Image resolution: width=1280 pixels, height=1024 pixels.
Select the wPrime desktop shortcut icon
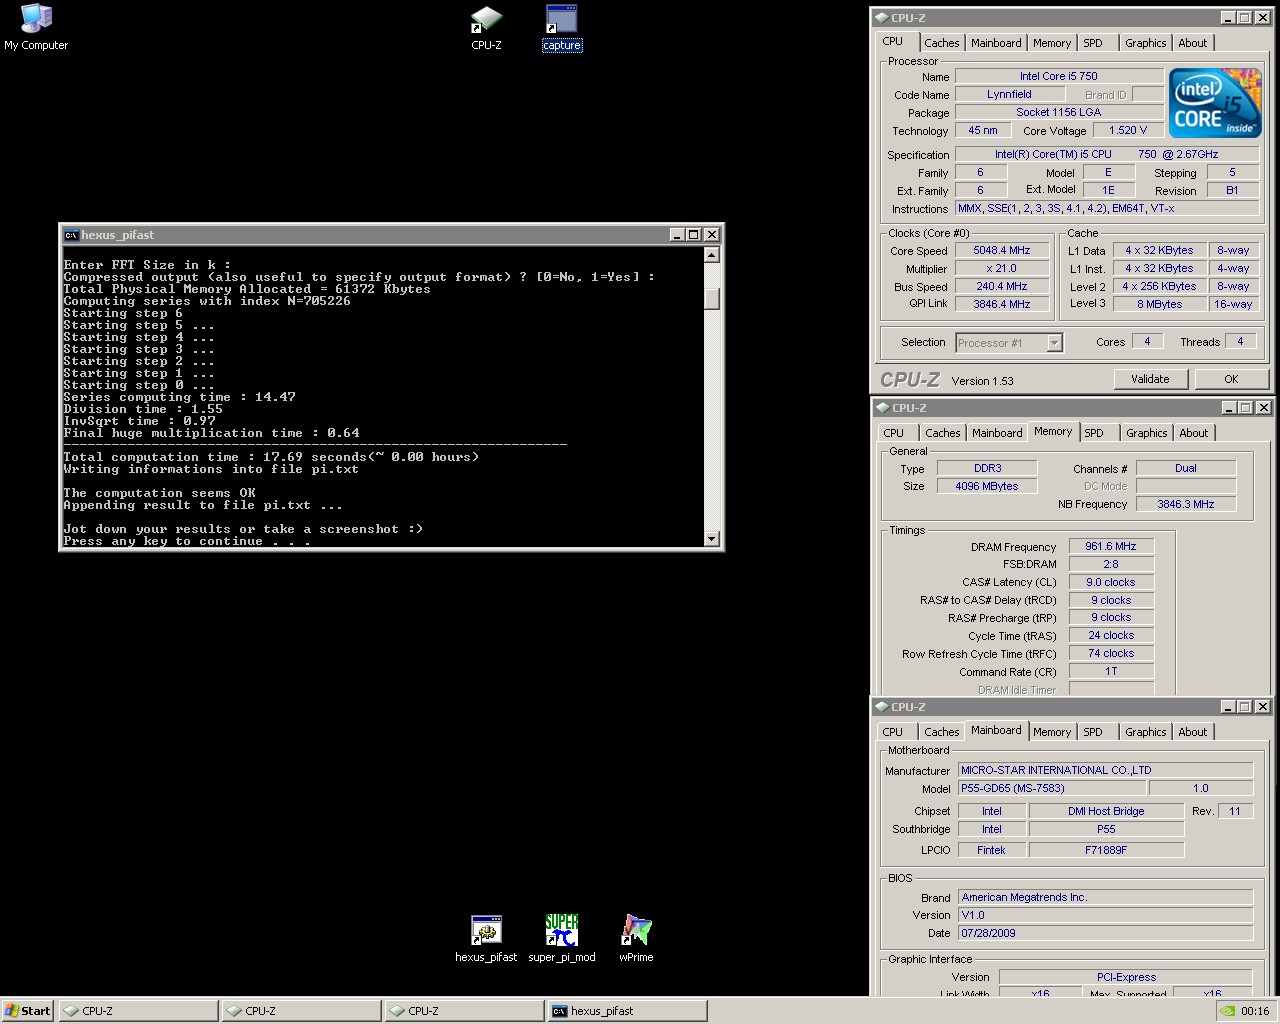pyautogui.click(x=636, y=938)
